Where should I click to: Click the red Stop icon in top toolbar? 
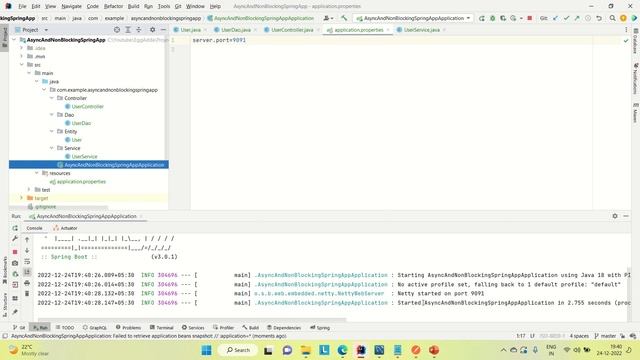tap(530, 18)
